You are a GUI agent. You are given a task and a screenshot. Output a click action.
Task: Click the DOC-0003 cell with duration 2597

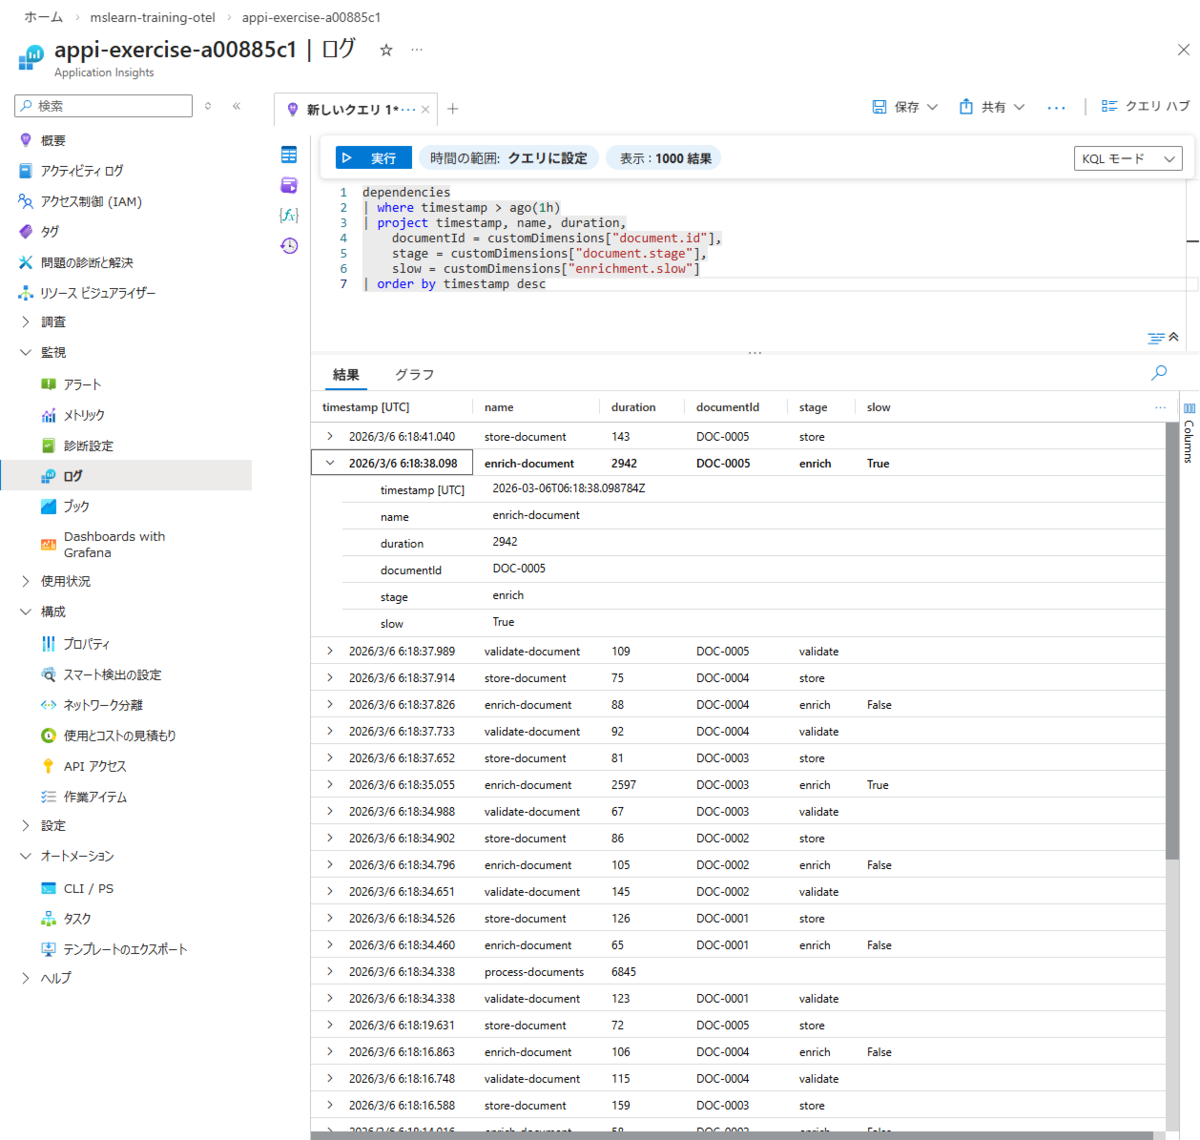tap(723, 785)
